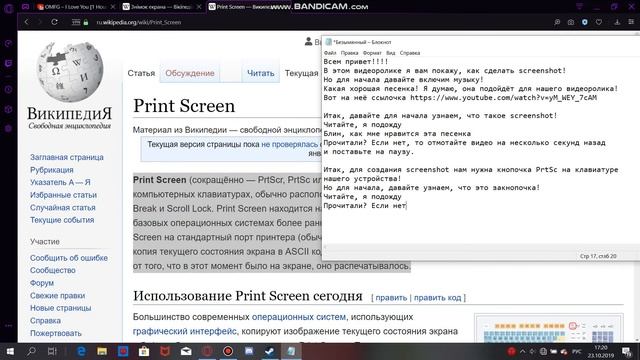Open Steam from taskbar
Viewport: 640px width, 360px height.
270,351
